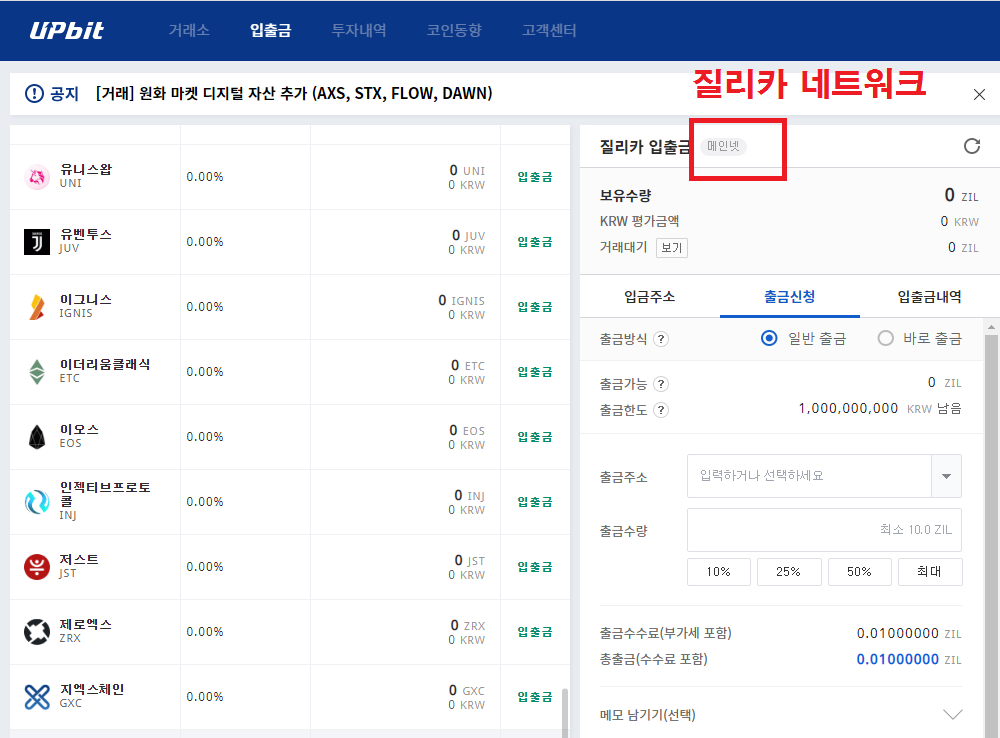Click 입출금 link for 인젝티브프로토콜 INJ
1000x738 pixels.
(x=534, y=502)
